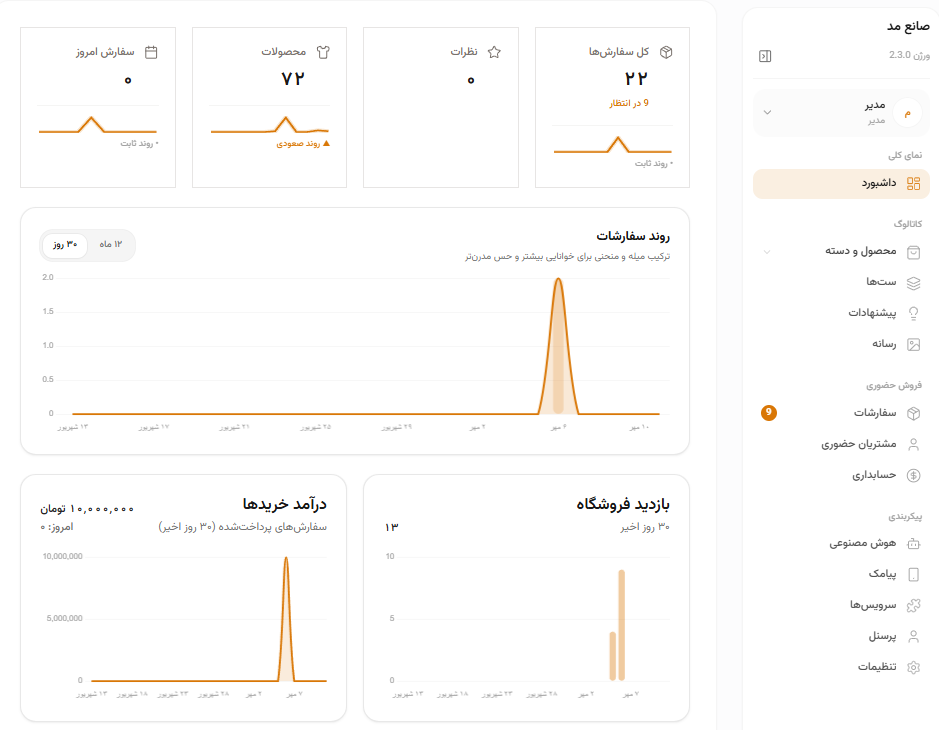
Task: Click the tallest bar in بازدید فروشگاه chart
Action: coord(622,625)
